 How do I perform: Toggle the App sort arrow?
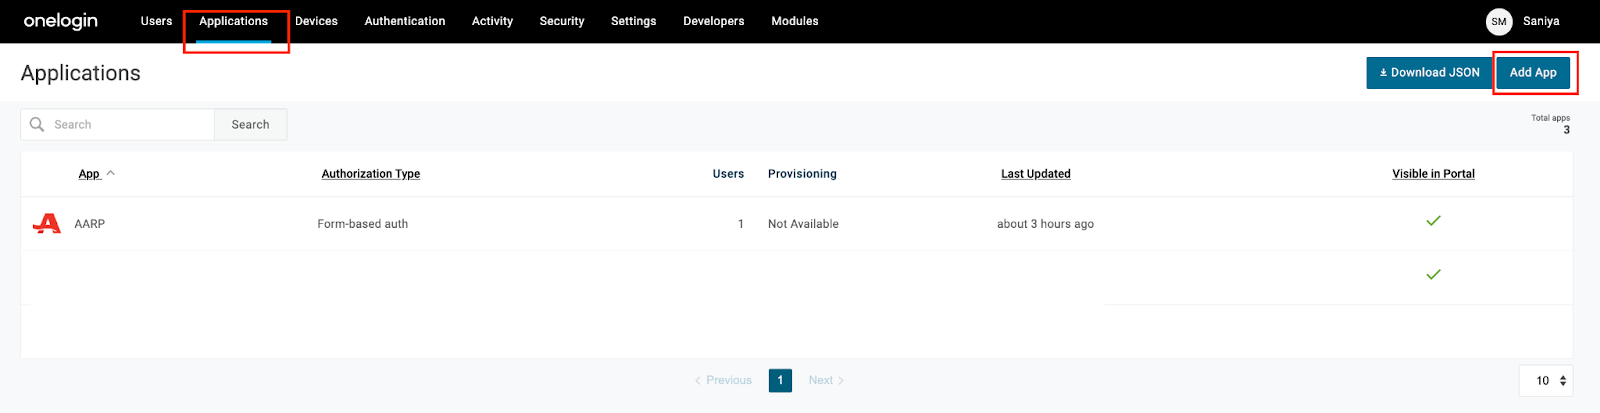coord(111,173)
